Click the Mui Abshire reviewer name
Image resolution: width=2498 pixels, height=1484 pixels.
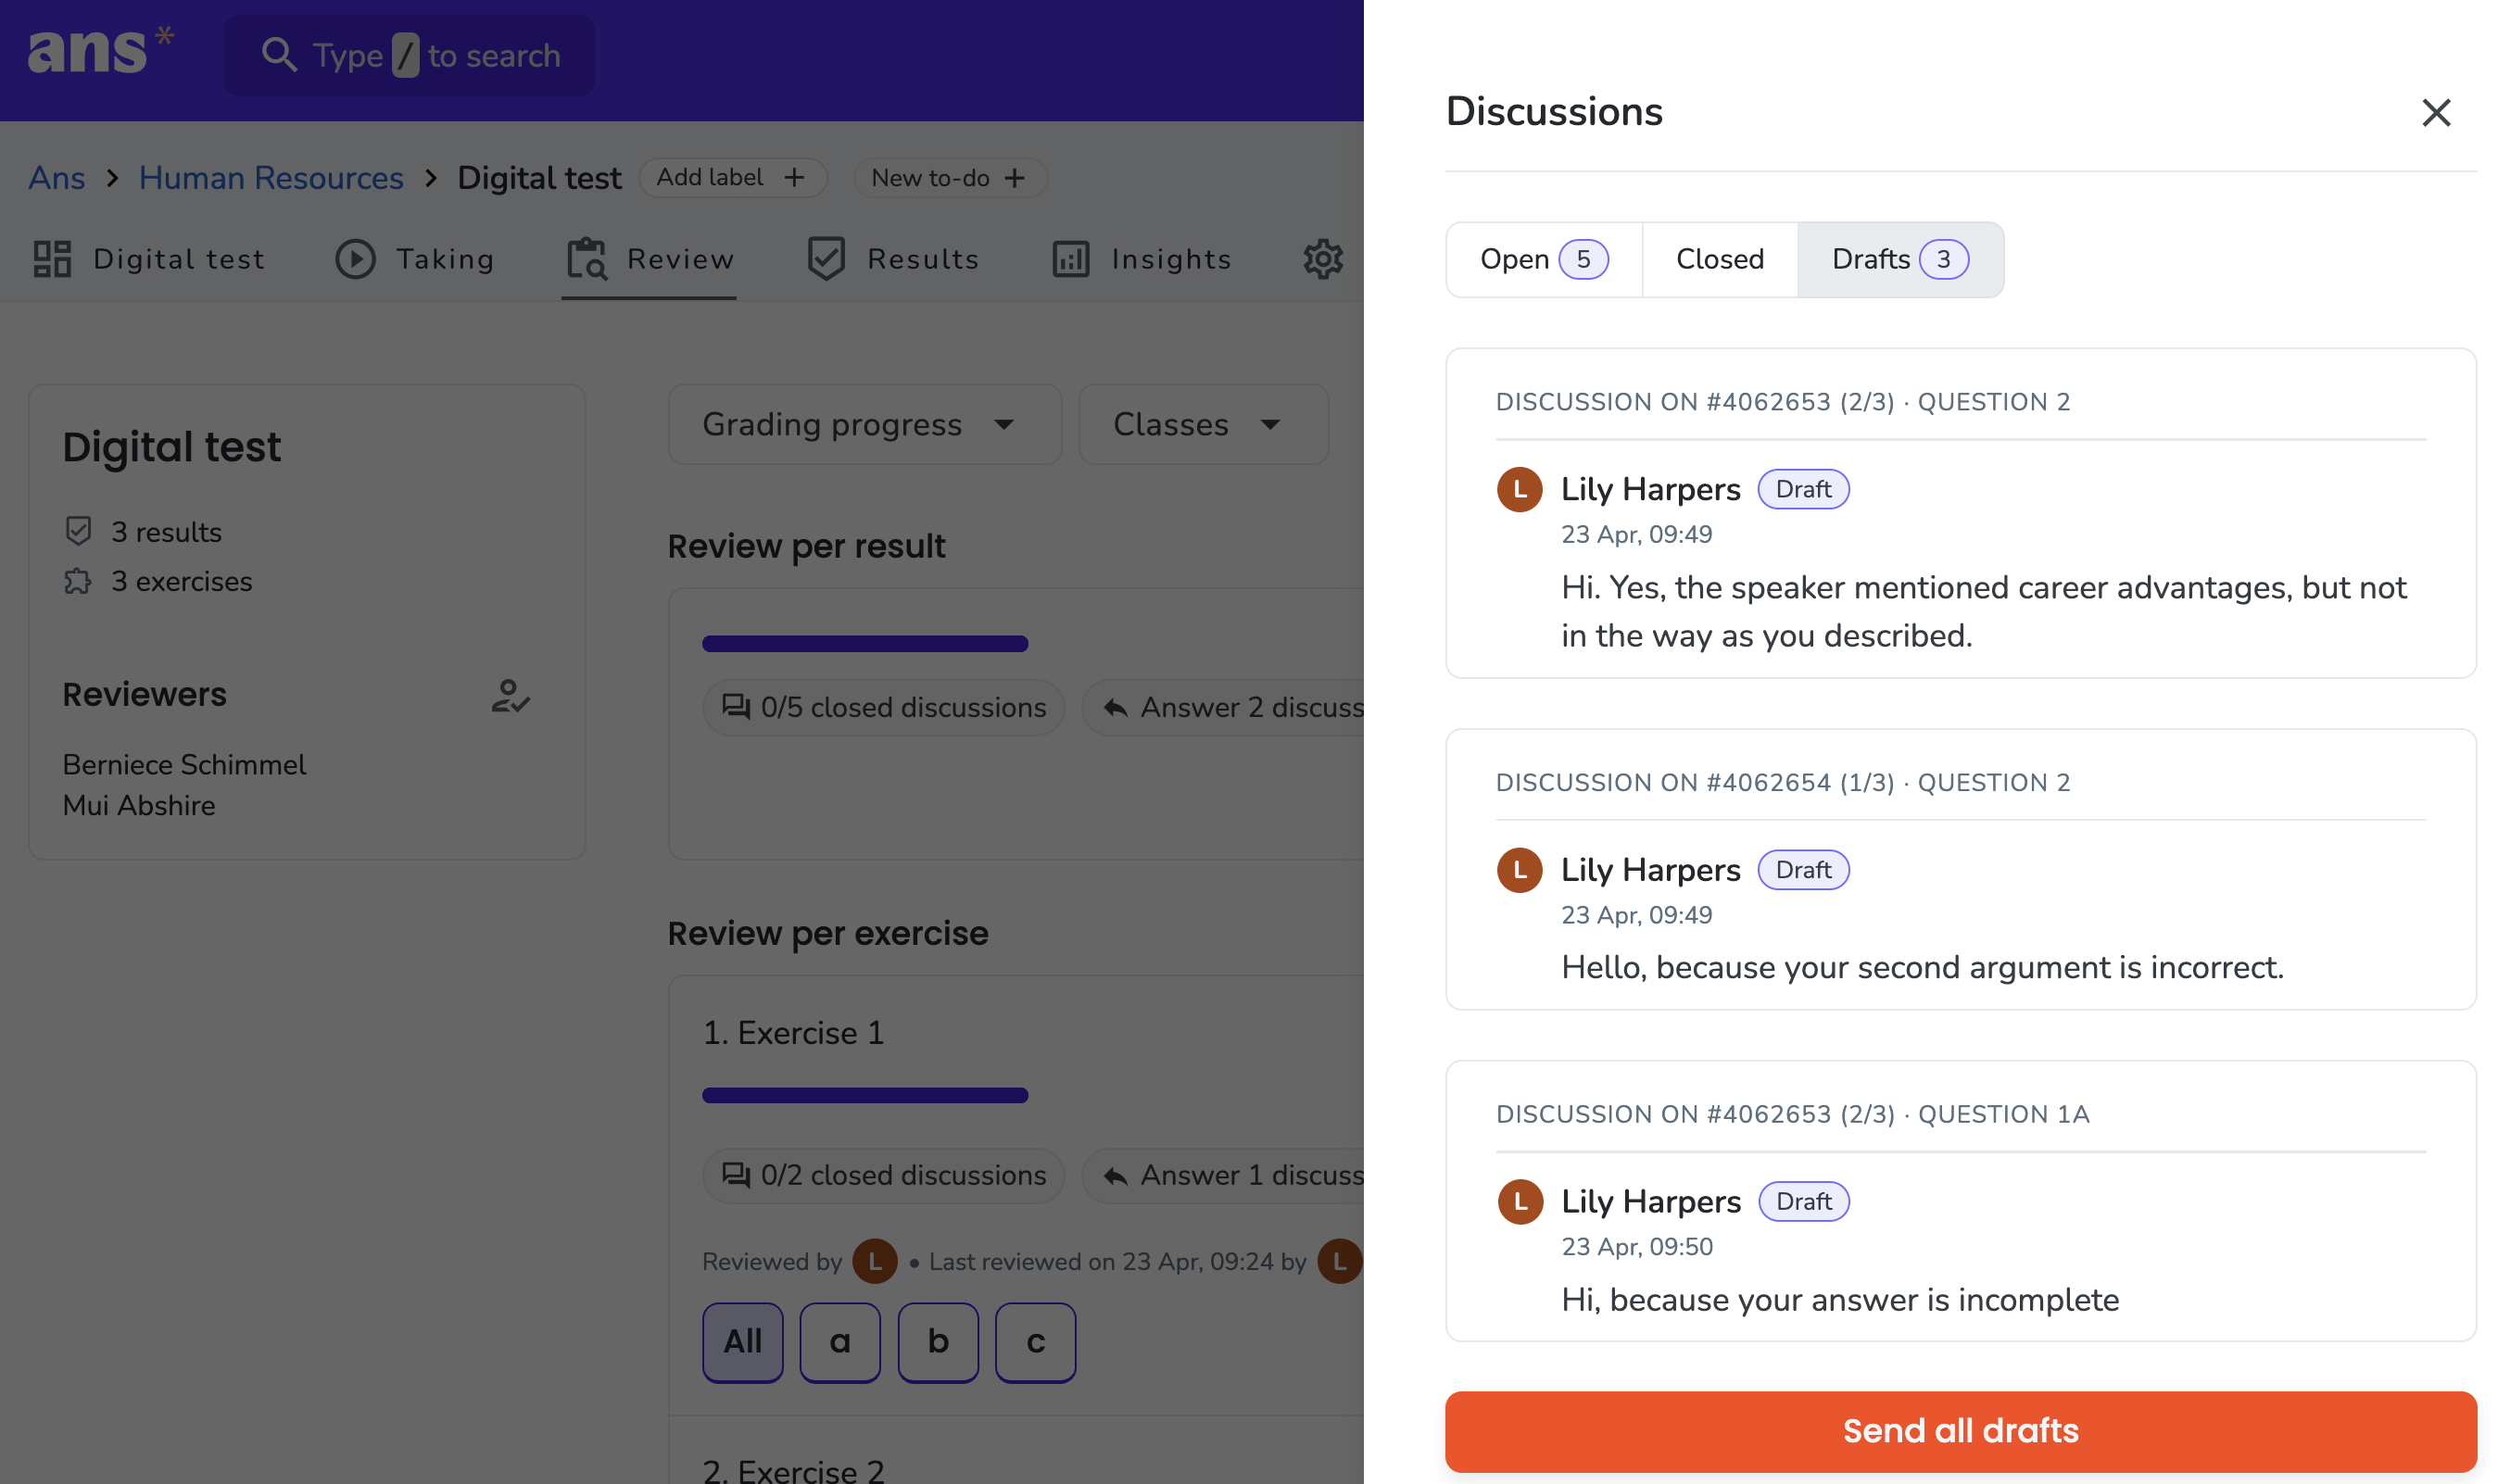click(x=139, y=805)
